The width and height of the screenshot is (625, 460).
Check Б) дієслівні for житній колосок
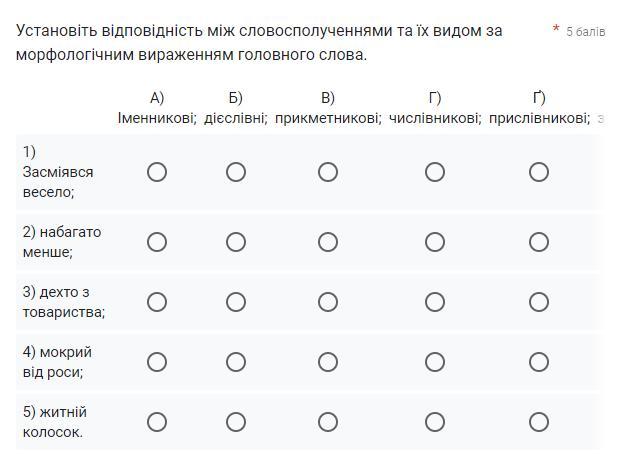coord(236,422)
